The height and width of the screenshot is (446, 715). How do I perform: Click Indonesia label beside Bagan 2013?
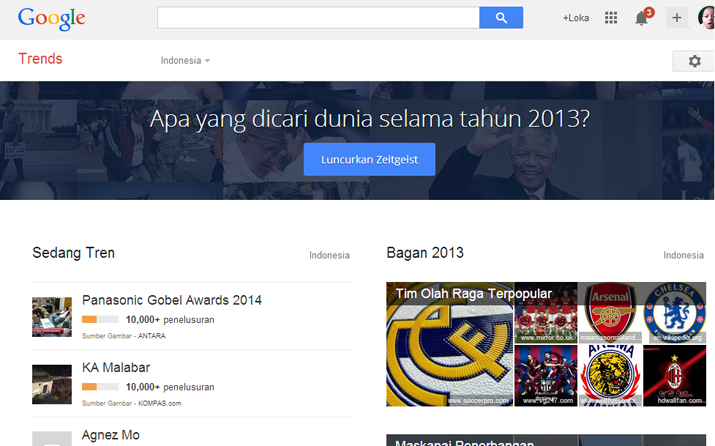pos(684,255)
